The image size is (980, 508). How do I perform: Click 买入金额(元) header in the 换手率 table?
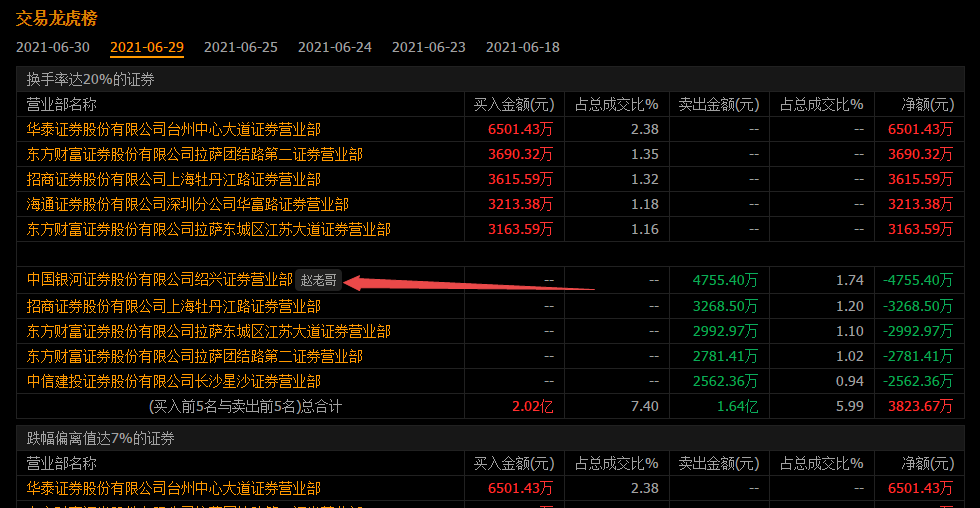tap(514, 104)
